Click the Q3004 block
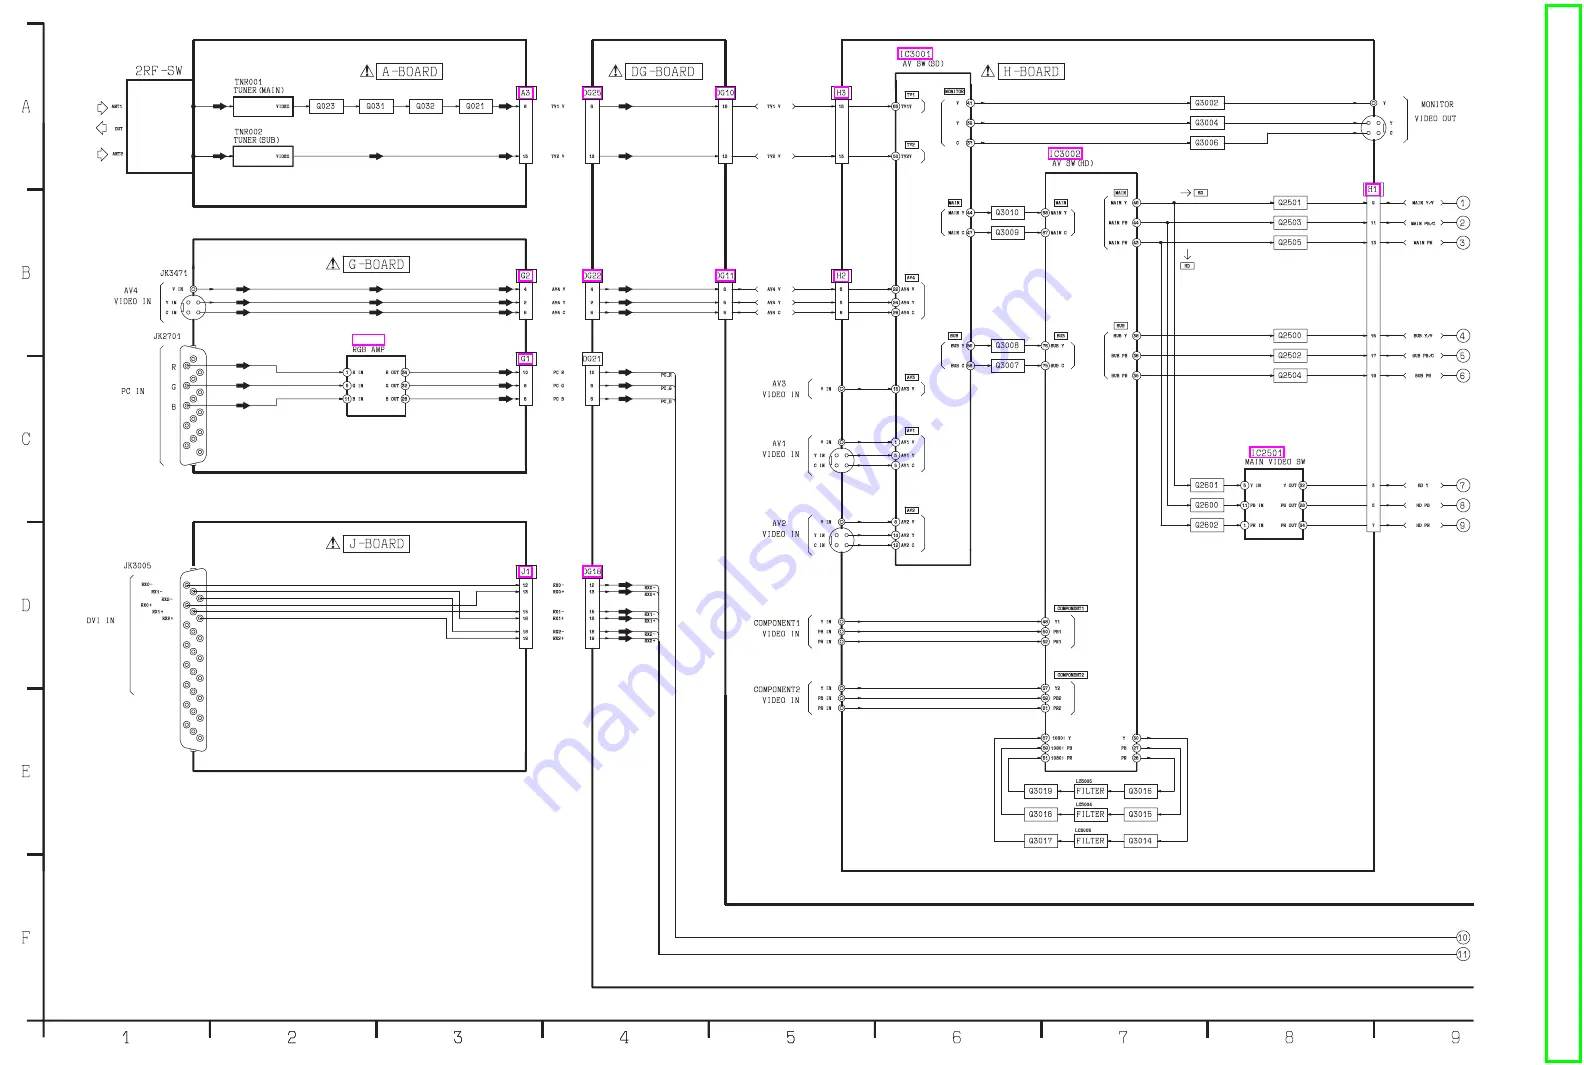The width and height of the screenshot is (1584, 1065). tap(1208, 123)
